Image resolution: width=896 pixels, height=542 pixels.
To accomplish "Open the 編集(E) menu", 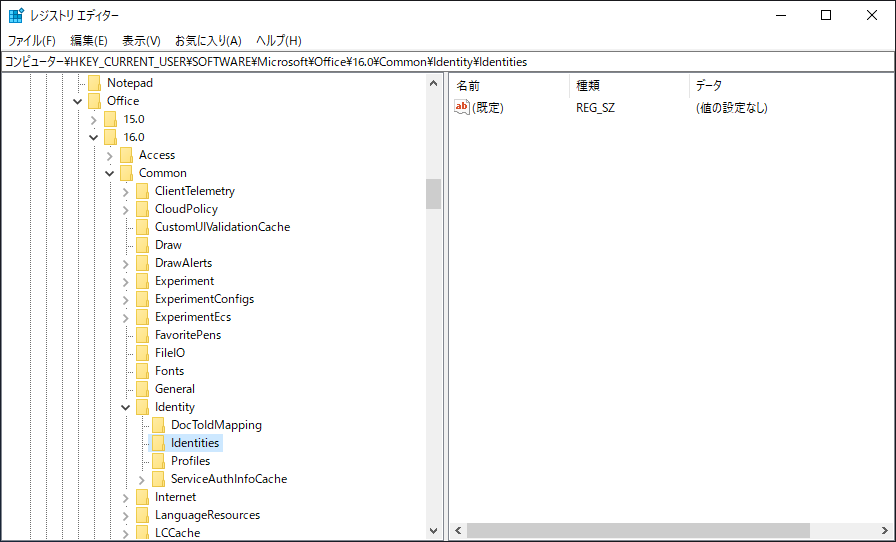I will click(x=89, y=41).
